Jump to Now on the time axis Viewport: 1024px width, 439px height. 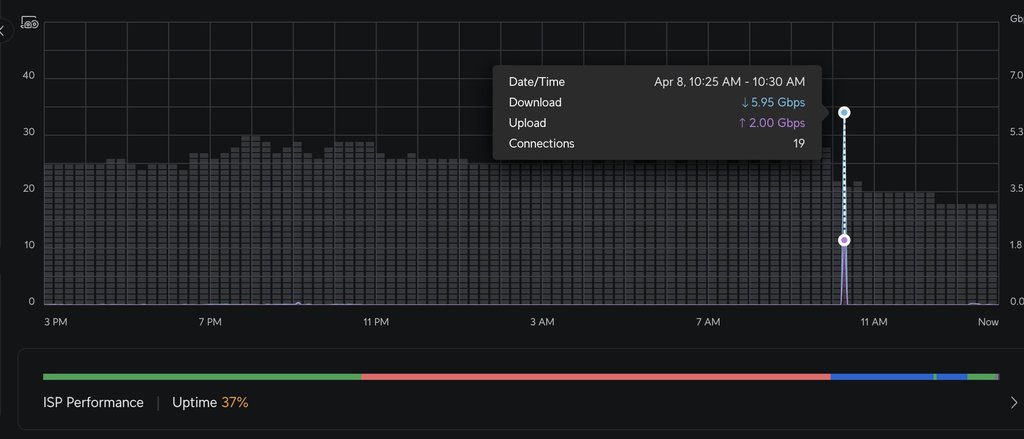click(x=988, y=322)
